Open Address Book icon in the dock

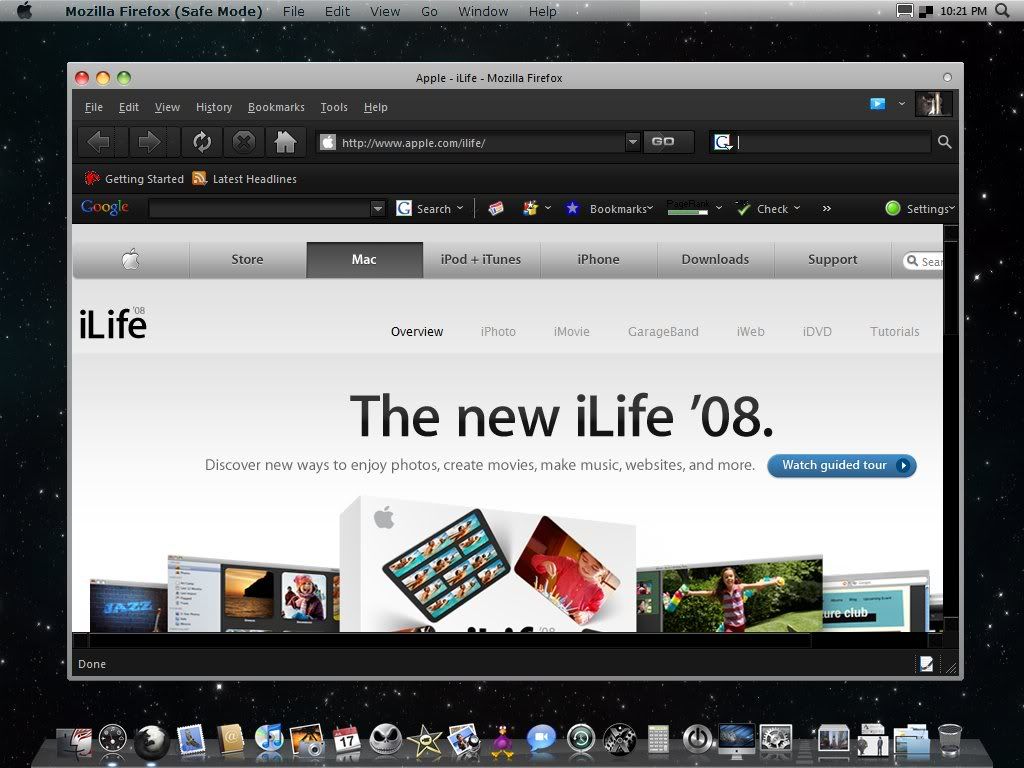pos(230,741)
